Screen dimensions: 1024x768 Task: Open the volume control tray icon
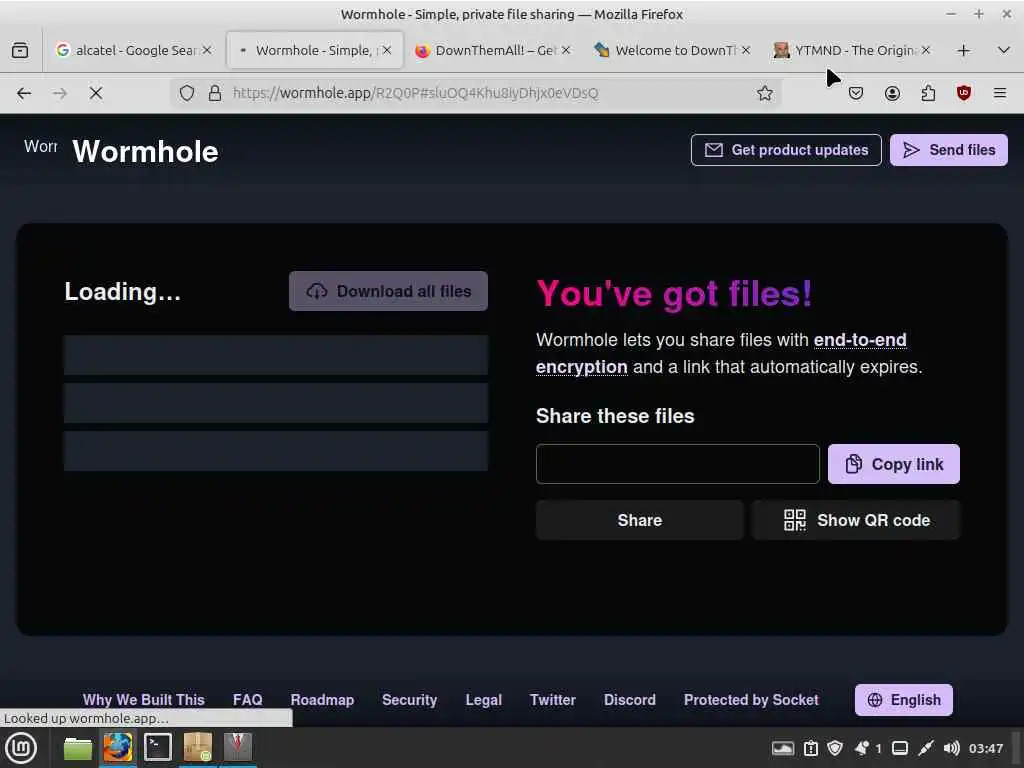952,748
